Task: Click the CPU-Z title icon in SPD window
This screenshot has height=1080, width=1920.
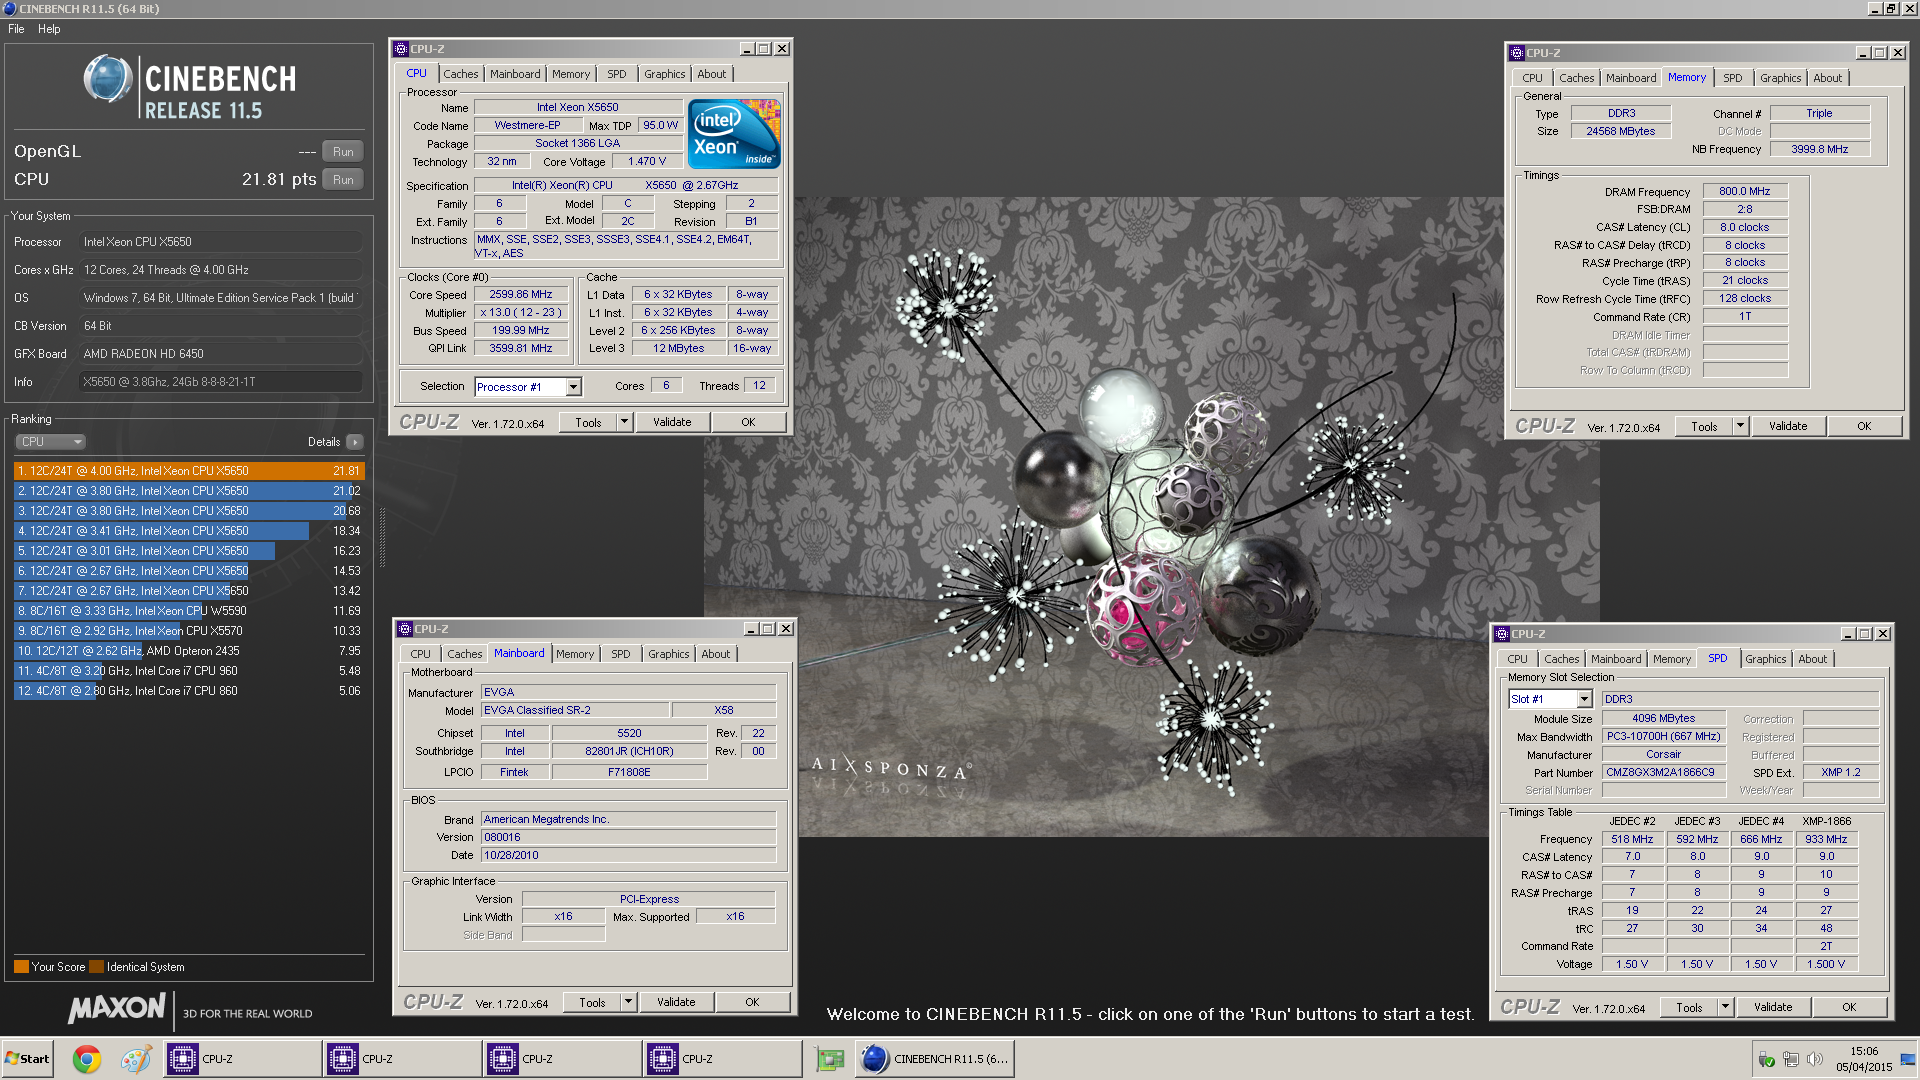Action: [1502, 634]
